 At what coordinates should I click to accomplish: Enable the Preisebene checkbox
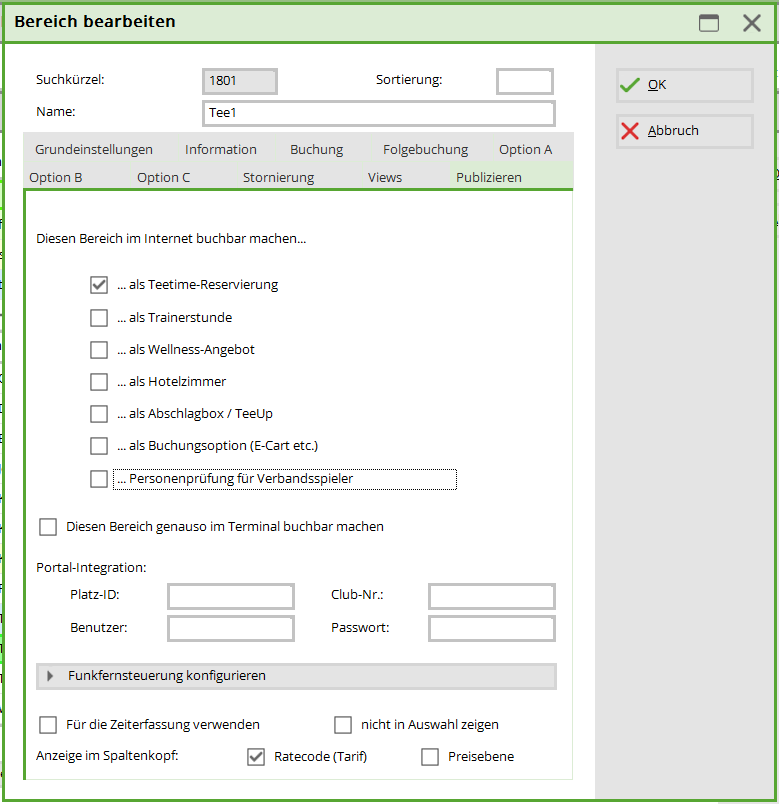point(430,757)
